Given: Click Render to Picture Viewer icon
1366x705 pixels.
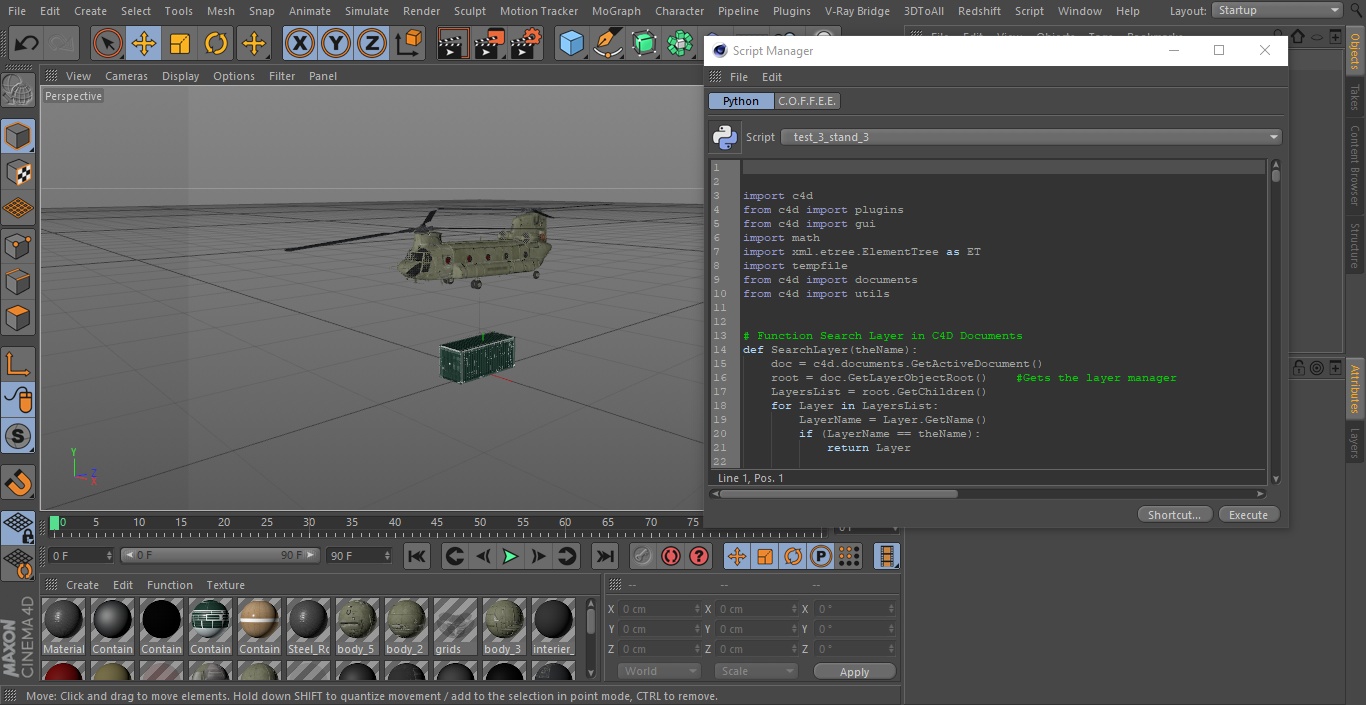Looking at the screenshot, I should pyautogui.click(x=489, y=44).
